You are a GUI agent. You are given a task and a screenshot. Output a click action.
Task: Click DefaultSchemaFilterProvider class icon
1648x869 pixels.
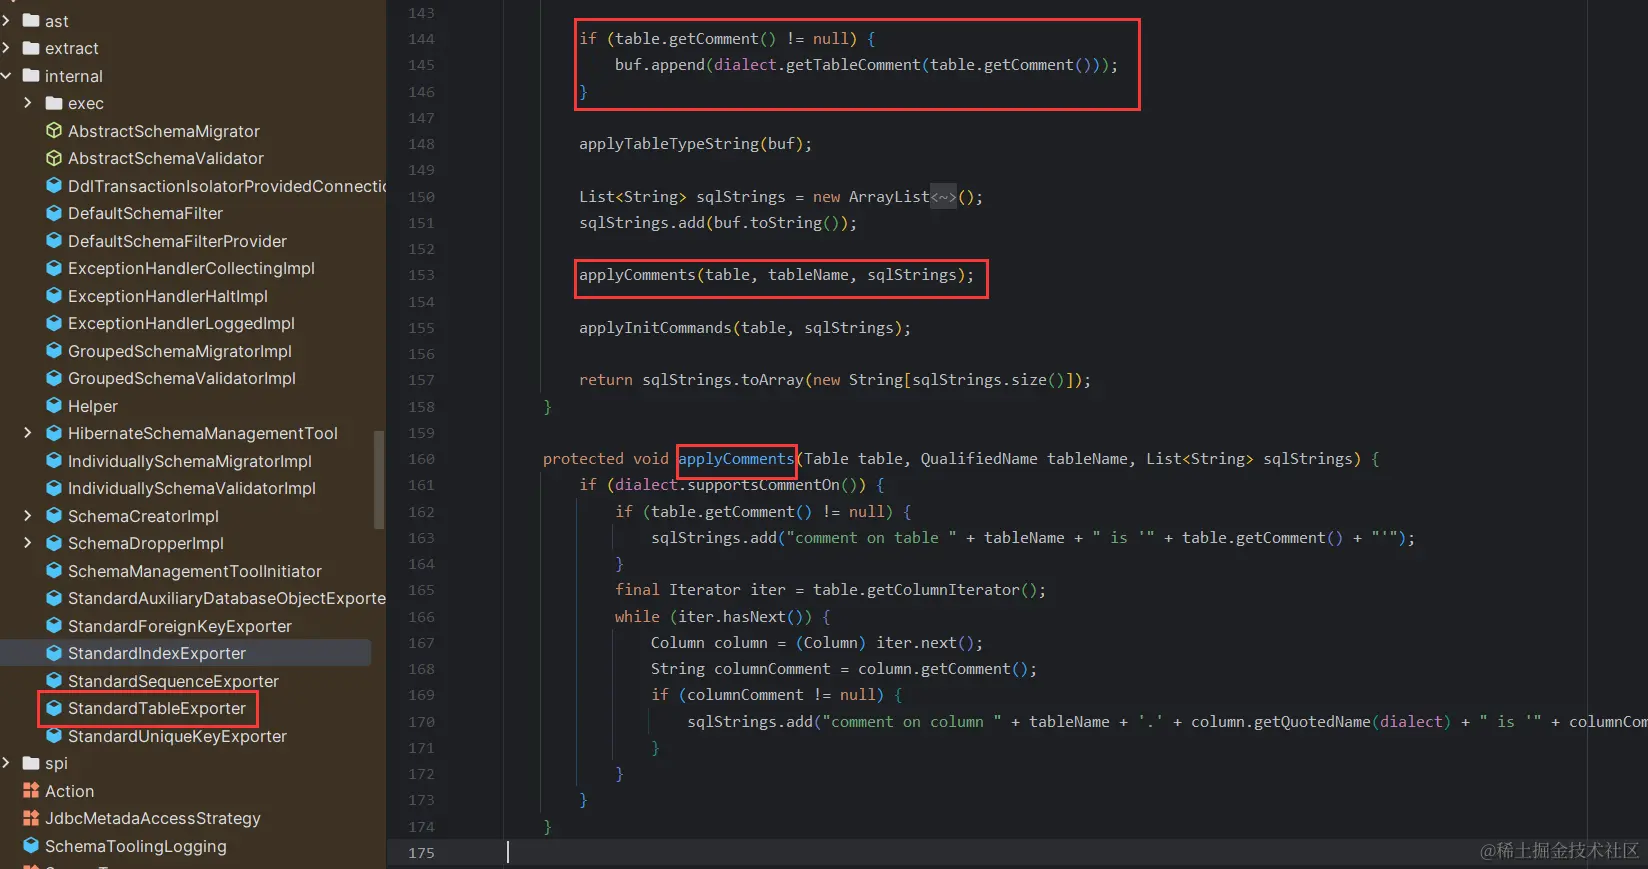click(54, 241)
